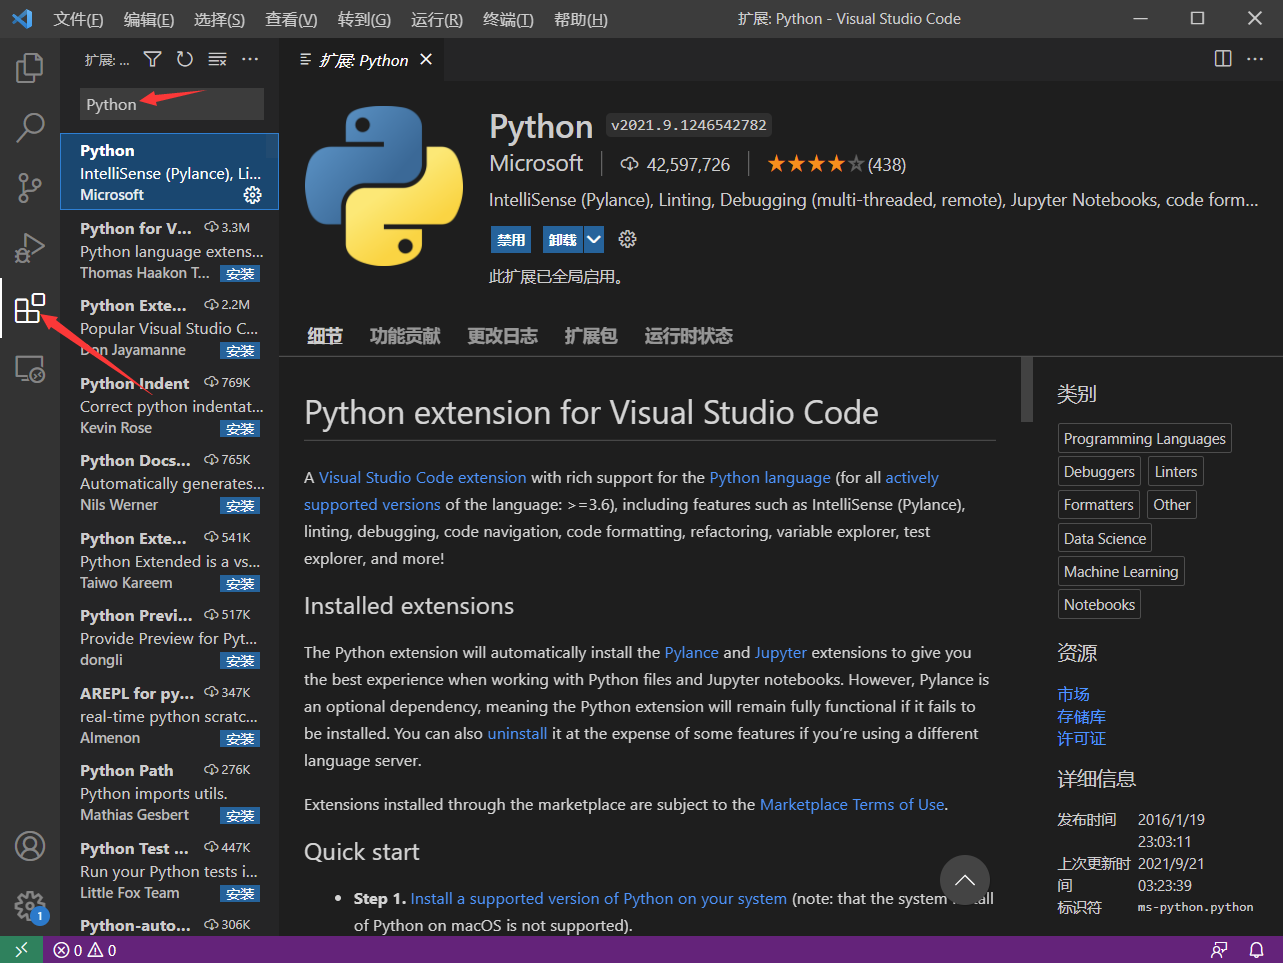The width and height of the screenshot is (1283, 963).
Task: Expand the 卸载 dropdown arrow
Action: [x=594, y=240]
